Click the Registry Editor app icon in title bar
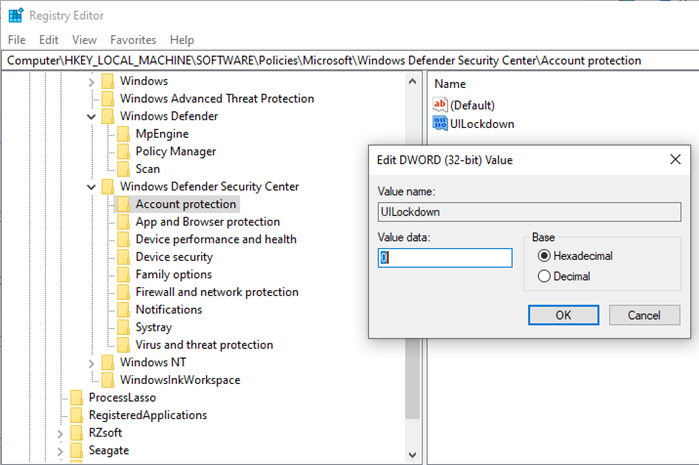This screenshot has width=699, height=465. (x=16, y=15)
